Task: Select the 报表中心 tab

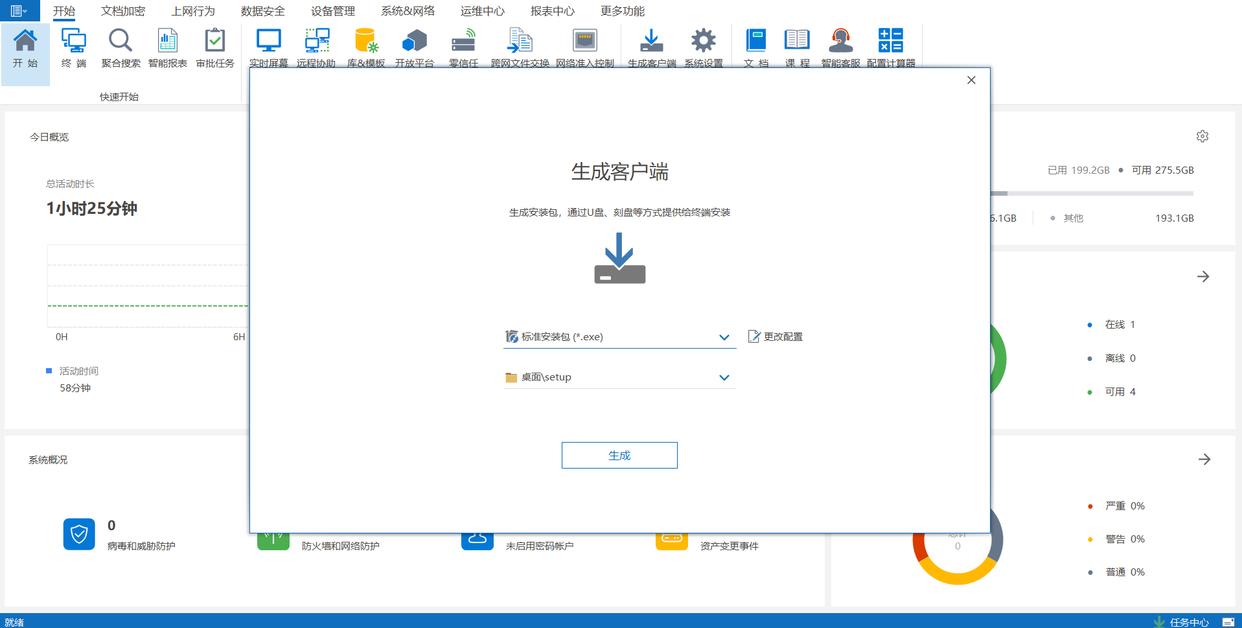Action: point(553,11)
